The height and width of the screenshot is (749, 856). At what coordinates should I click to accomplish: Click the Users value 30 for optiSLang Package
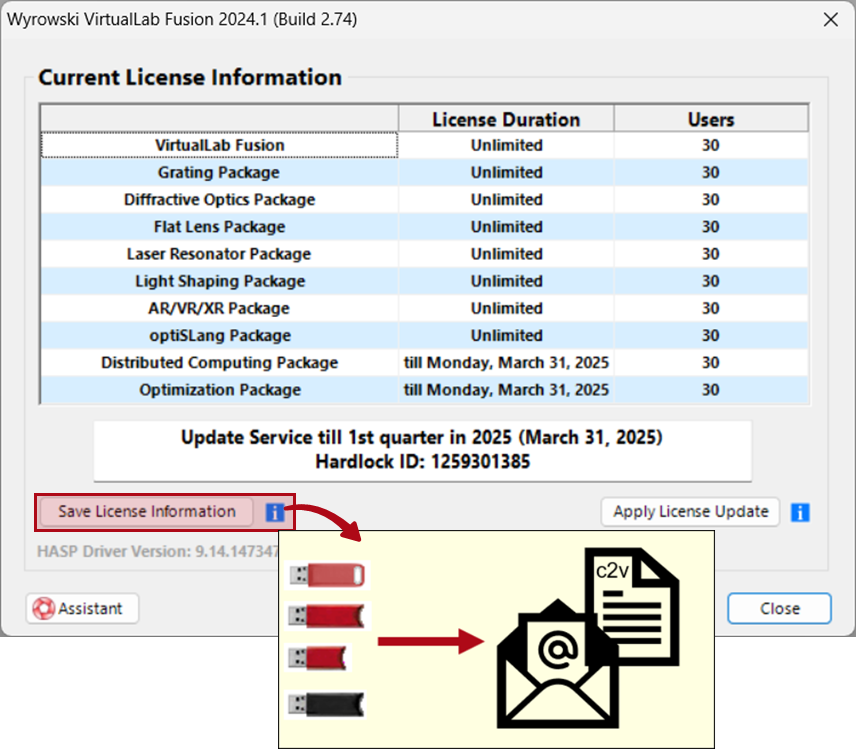pyautogui.click(x=711, y=335)
